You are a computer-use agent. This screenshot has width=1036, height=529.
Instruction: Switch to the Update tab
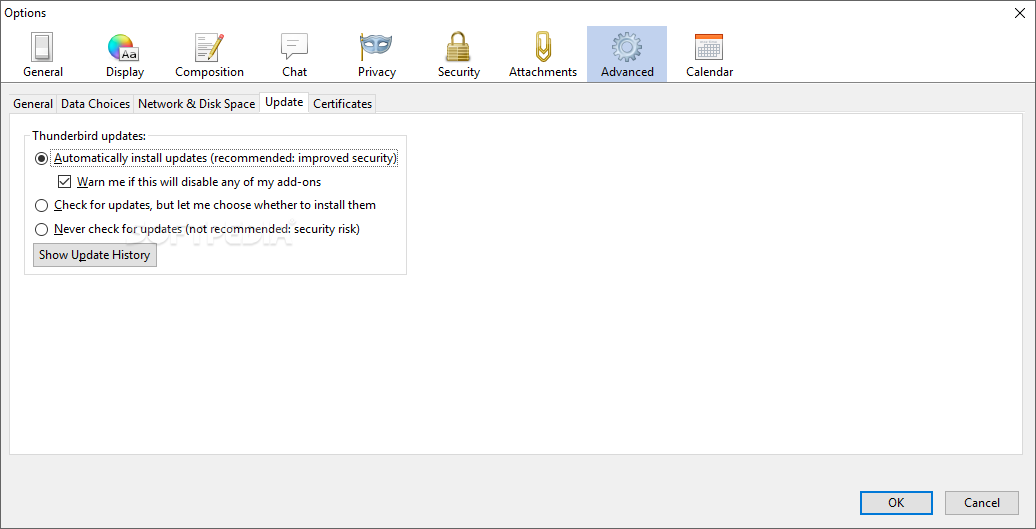pyautogui.click(x=284, y=102)
